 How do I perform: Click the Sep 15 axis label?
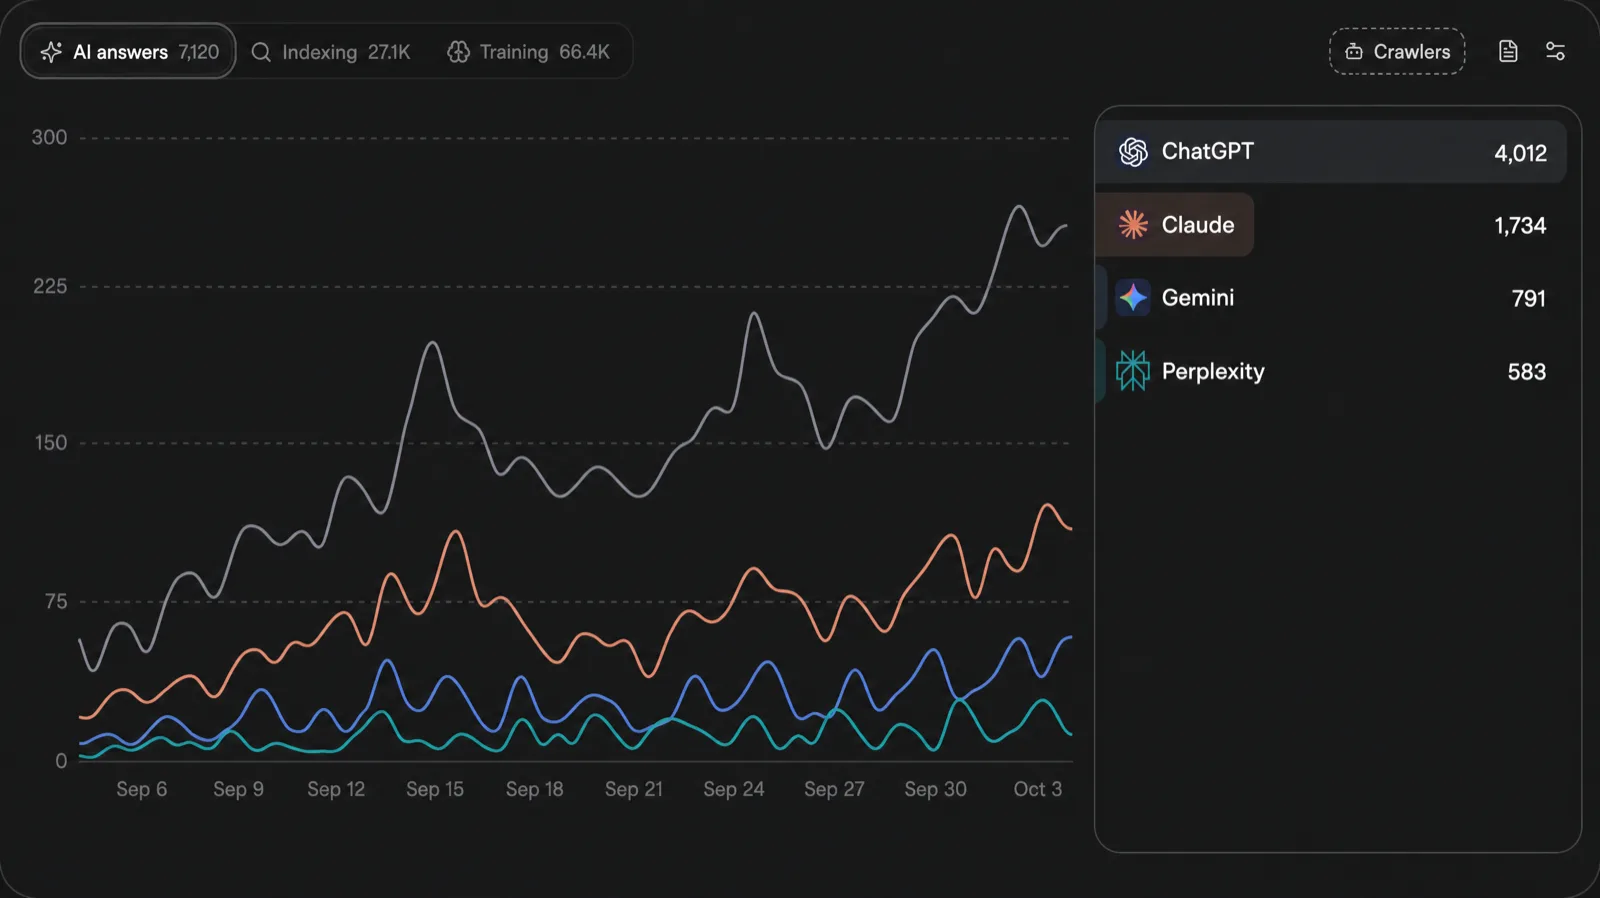435,789
